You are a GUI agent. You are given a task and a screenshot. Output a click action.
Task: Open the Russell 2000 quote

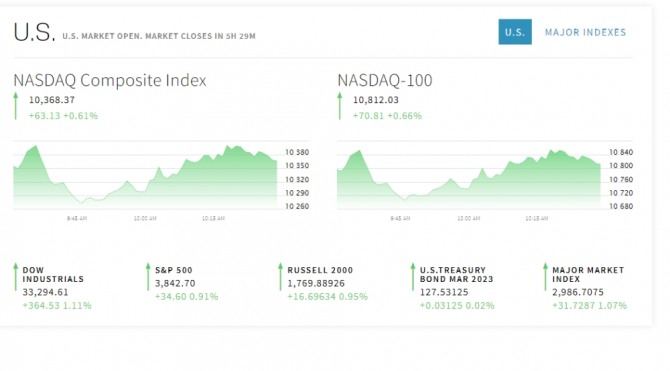(x=320, y=270)
